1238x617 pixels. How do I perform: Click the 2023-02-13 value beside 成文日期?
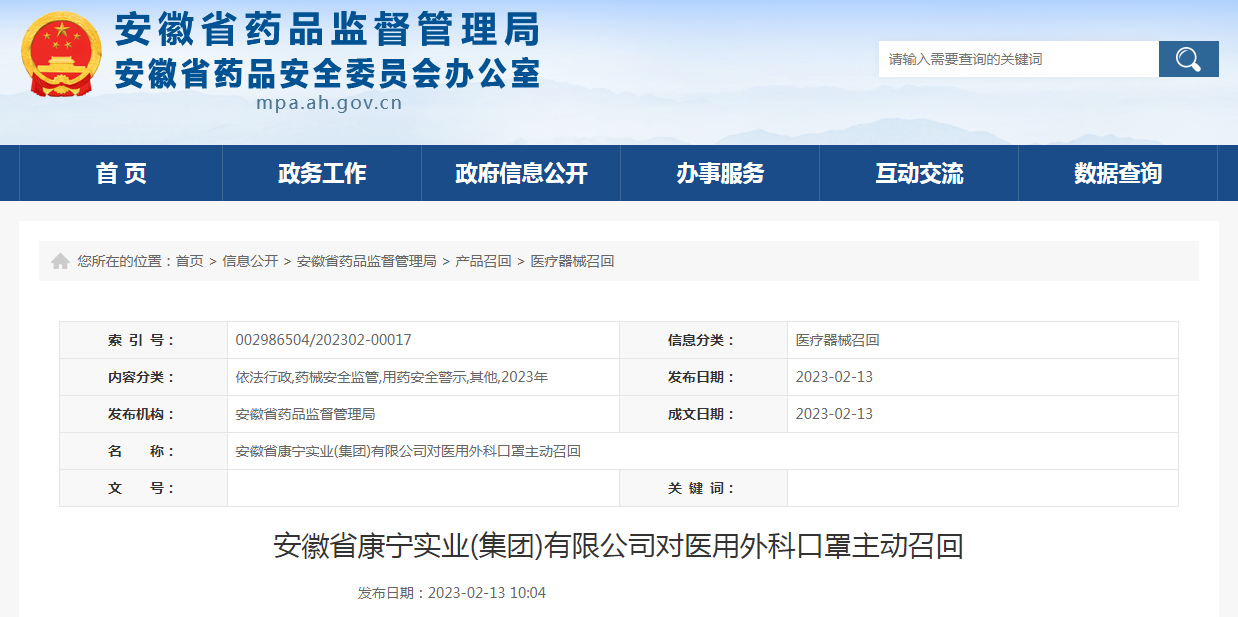pos(834,414)
